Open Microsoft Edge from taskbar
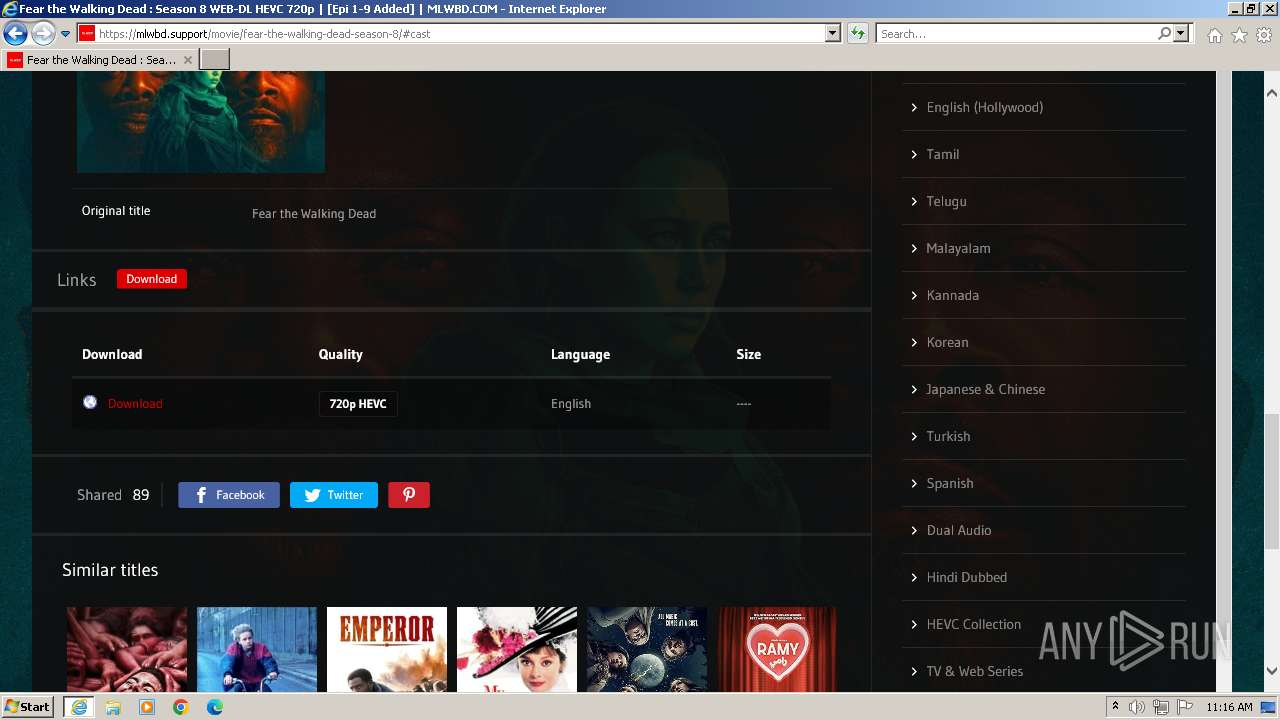Screen dimensions: 1280x720 pos(215,707)
